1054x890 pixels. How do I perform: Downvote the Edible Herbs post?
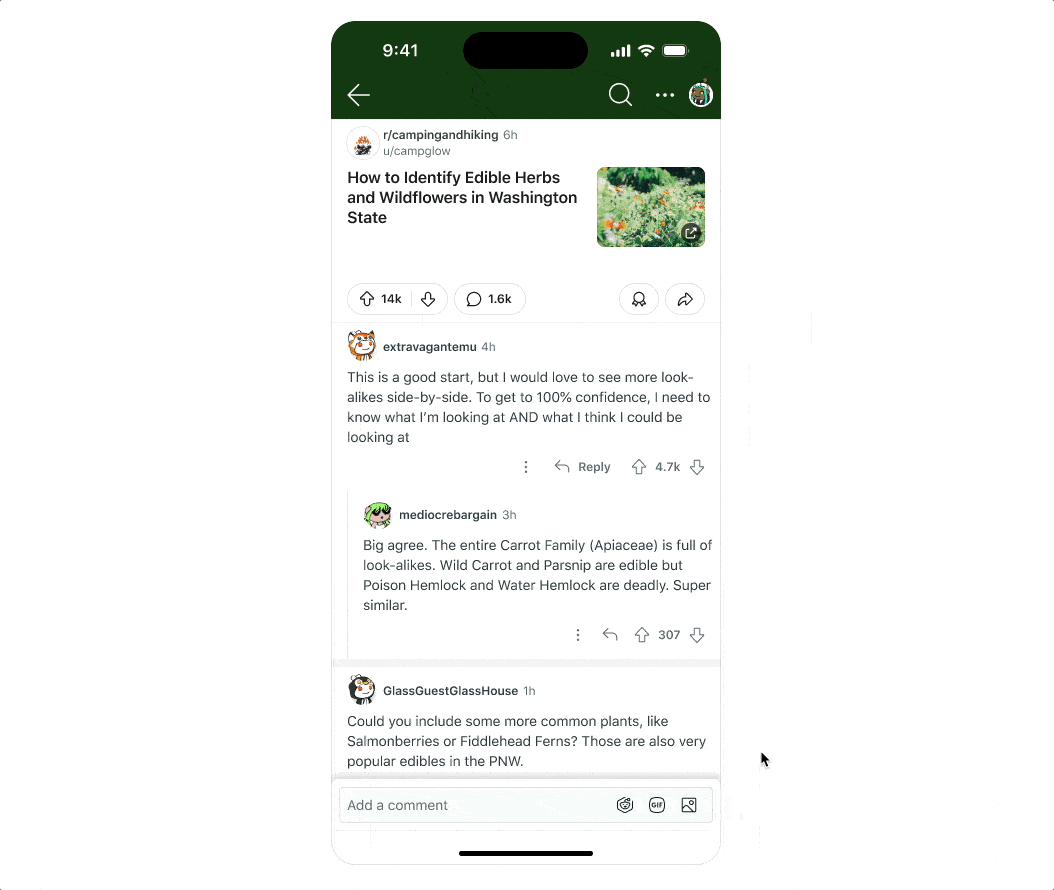(428, 299)
